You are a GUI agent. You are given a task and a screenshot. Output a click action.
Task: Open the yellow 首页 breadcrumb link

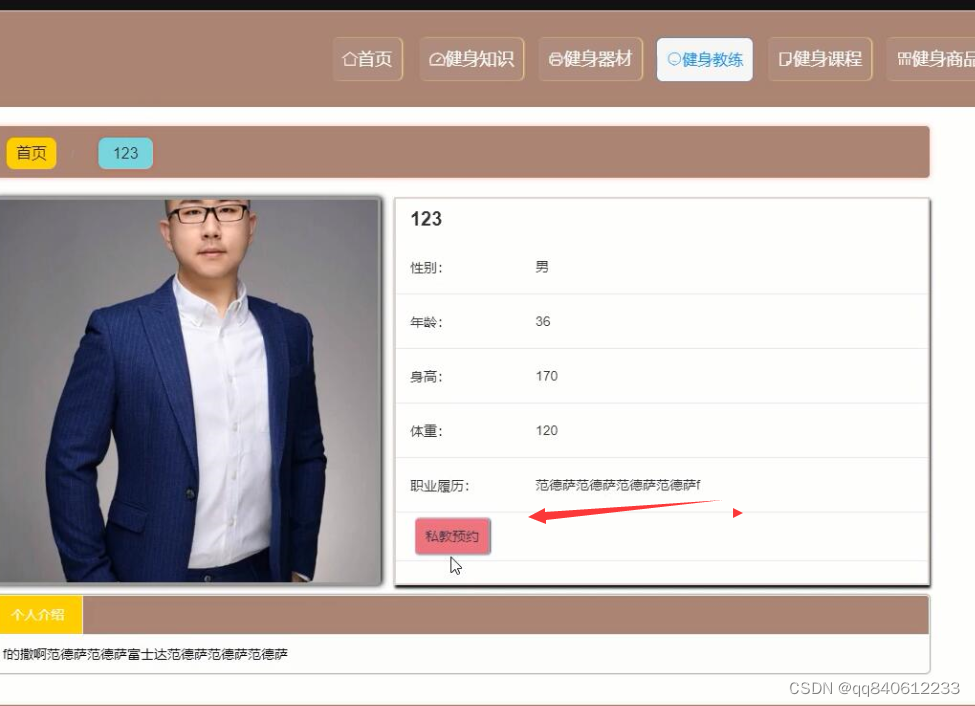pyautogui.click(x=31, y=152)
